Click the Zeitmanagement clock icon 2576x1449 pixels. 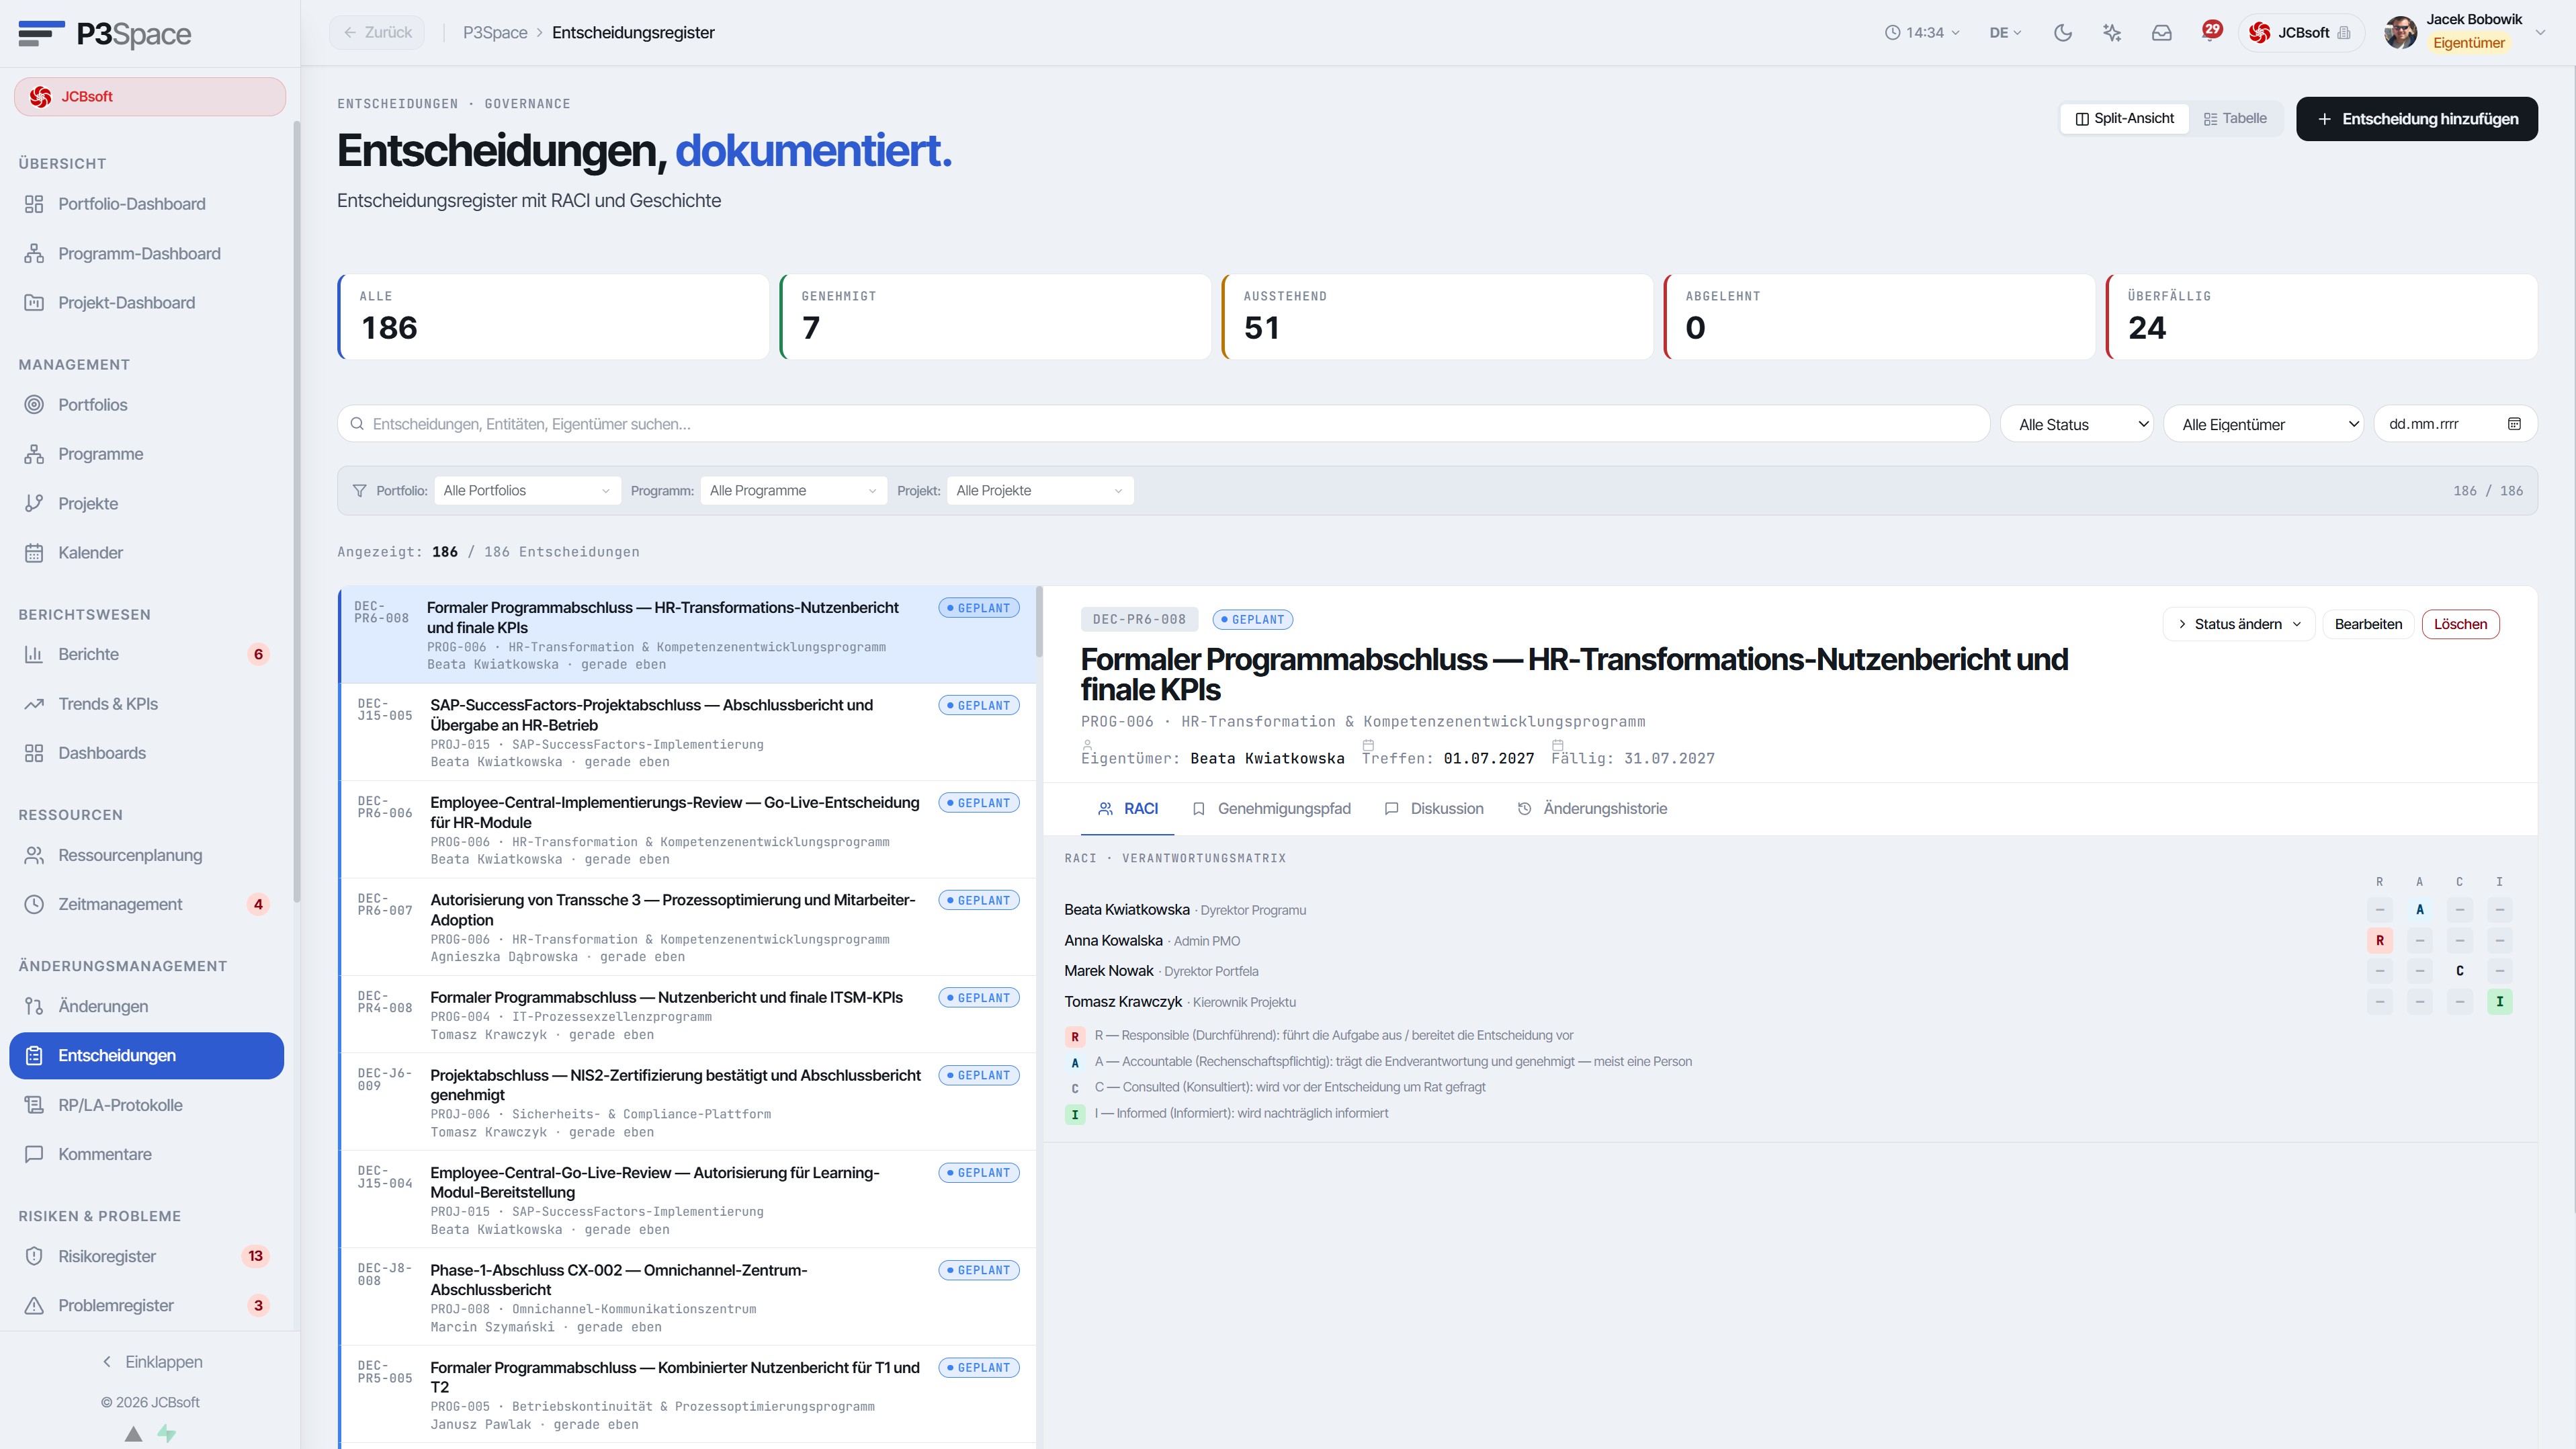coord(34,905)
